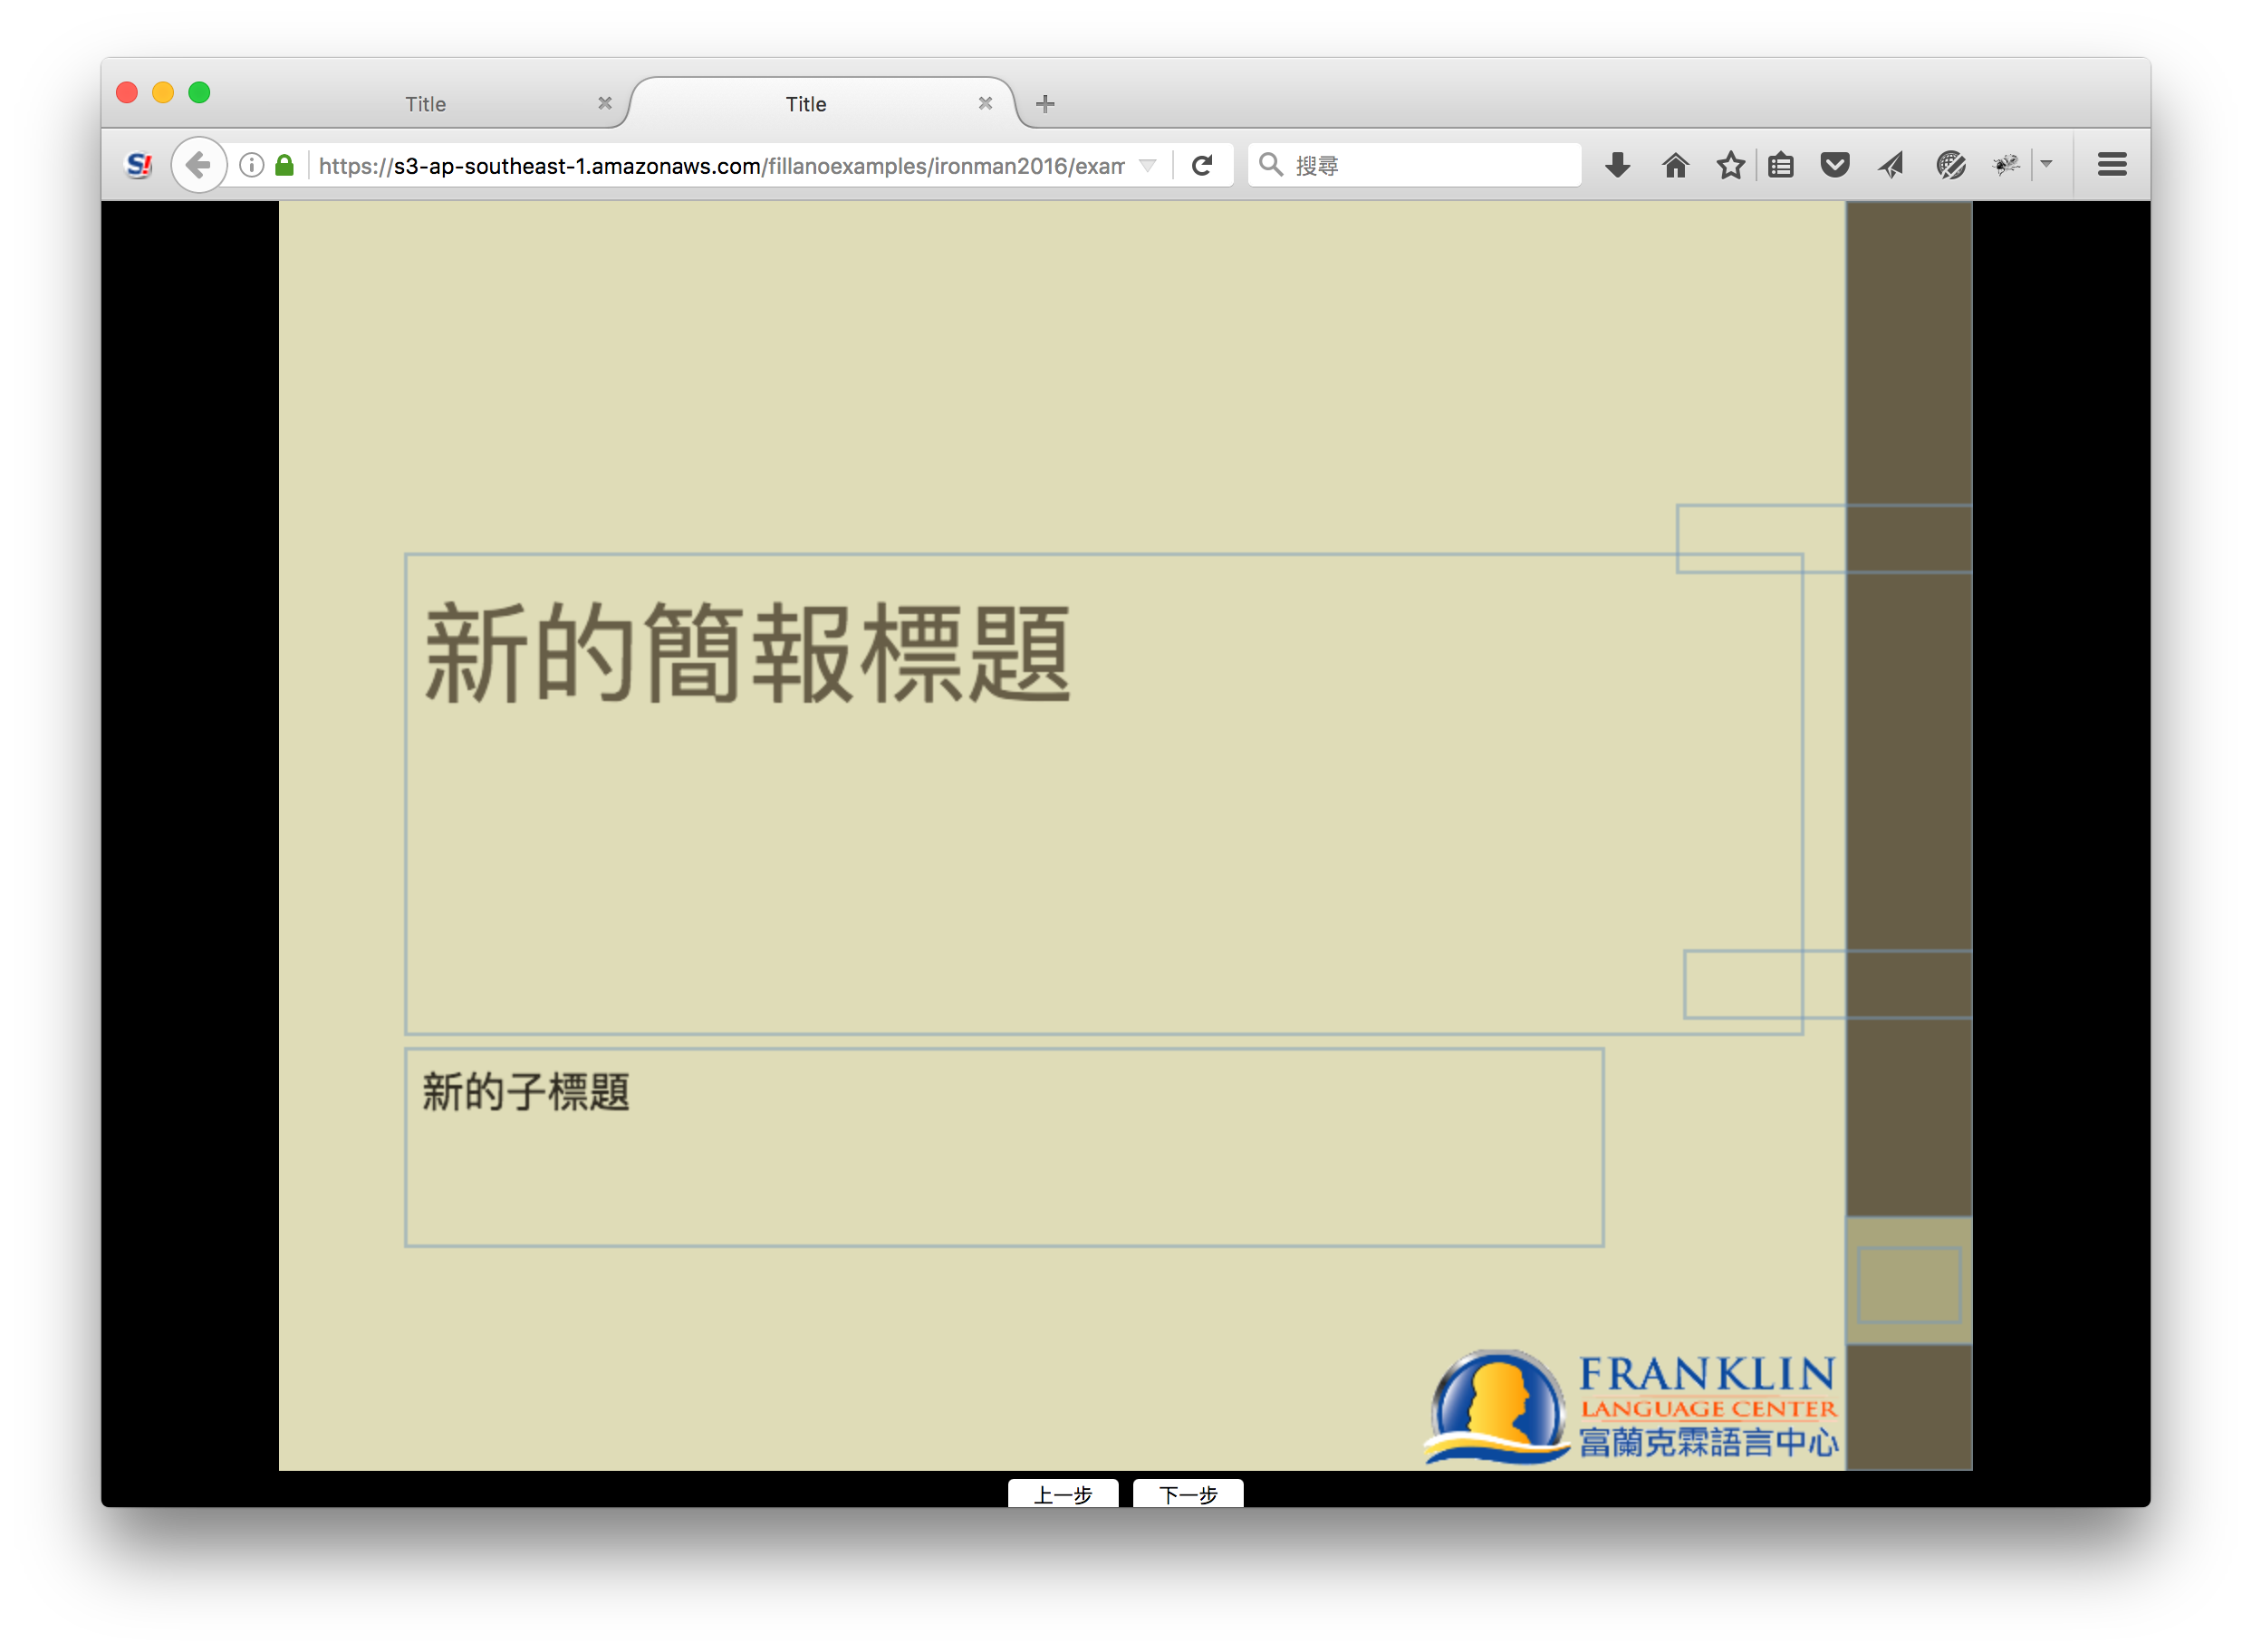Close the first Title tab
The width and height of the screenshot is (2252, 1652).
[605, 103]
